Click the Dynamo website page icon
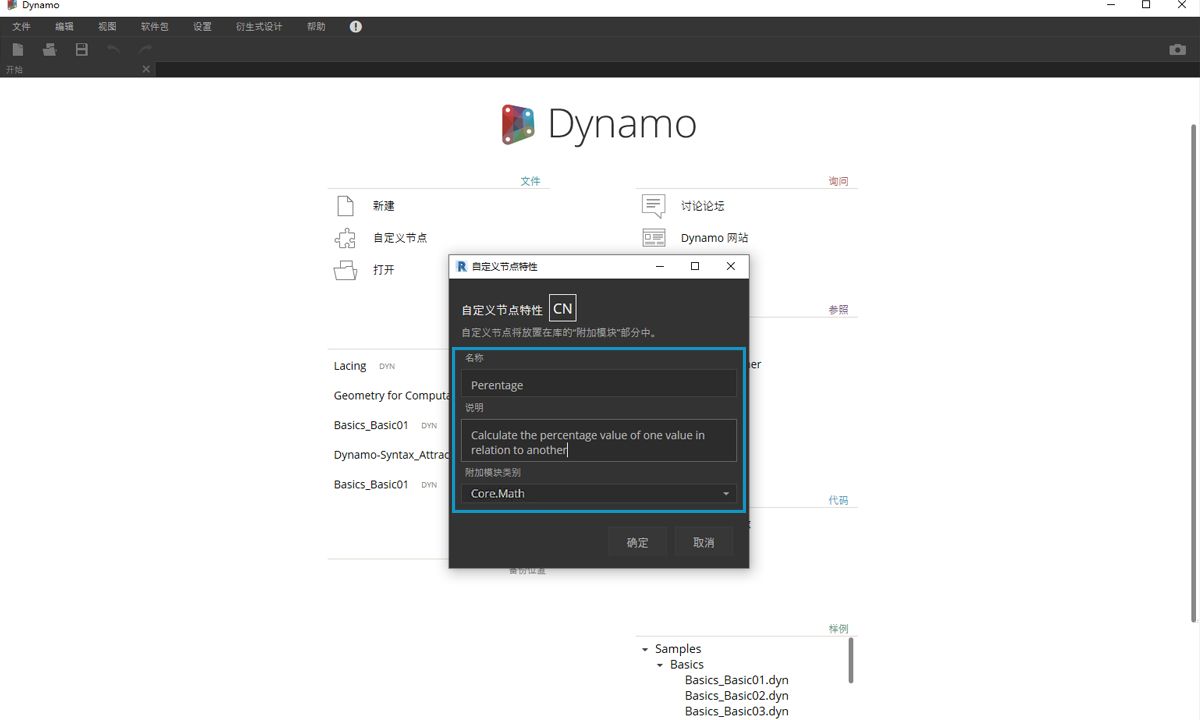This screenshot has height=720, width=1200. [653, 238]
